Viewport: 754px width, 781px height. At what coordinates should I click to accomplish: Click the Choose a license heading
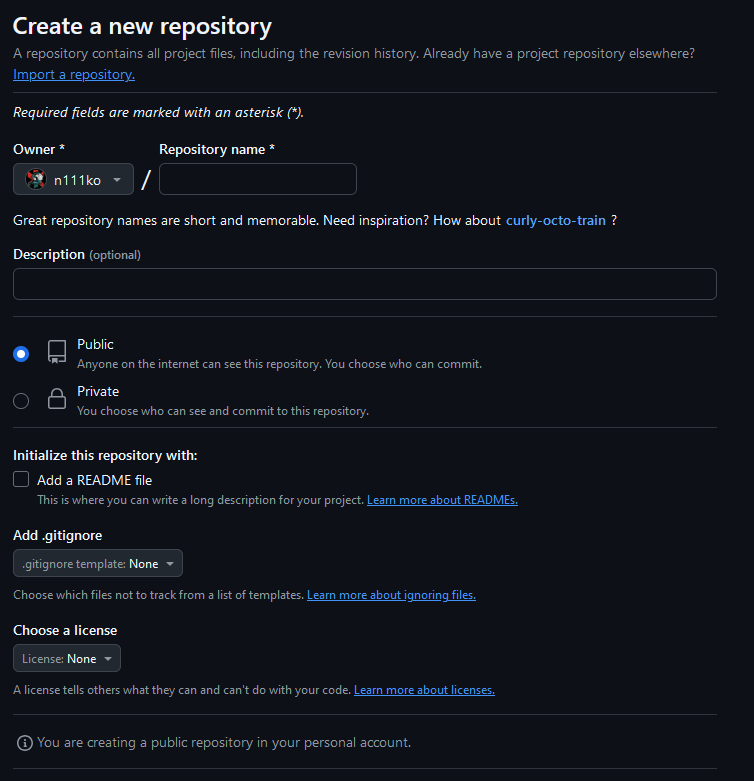[x=65, y=631]
